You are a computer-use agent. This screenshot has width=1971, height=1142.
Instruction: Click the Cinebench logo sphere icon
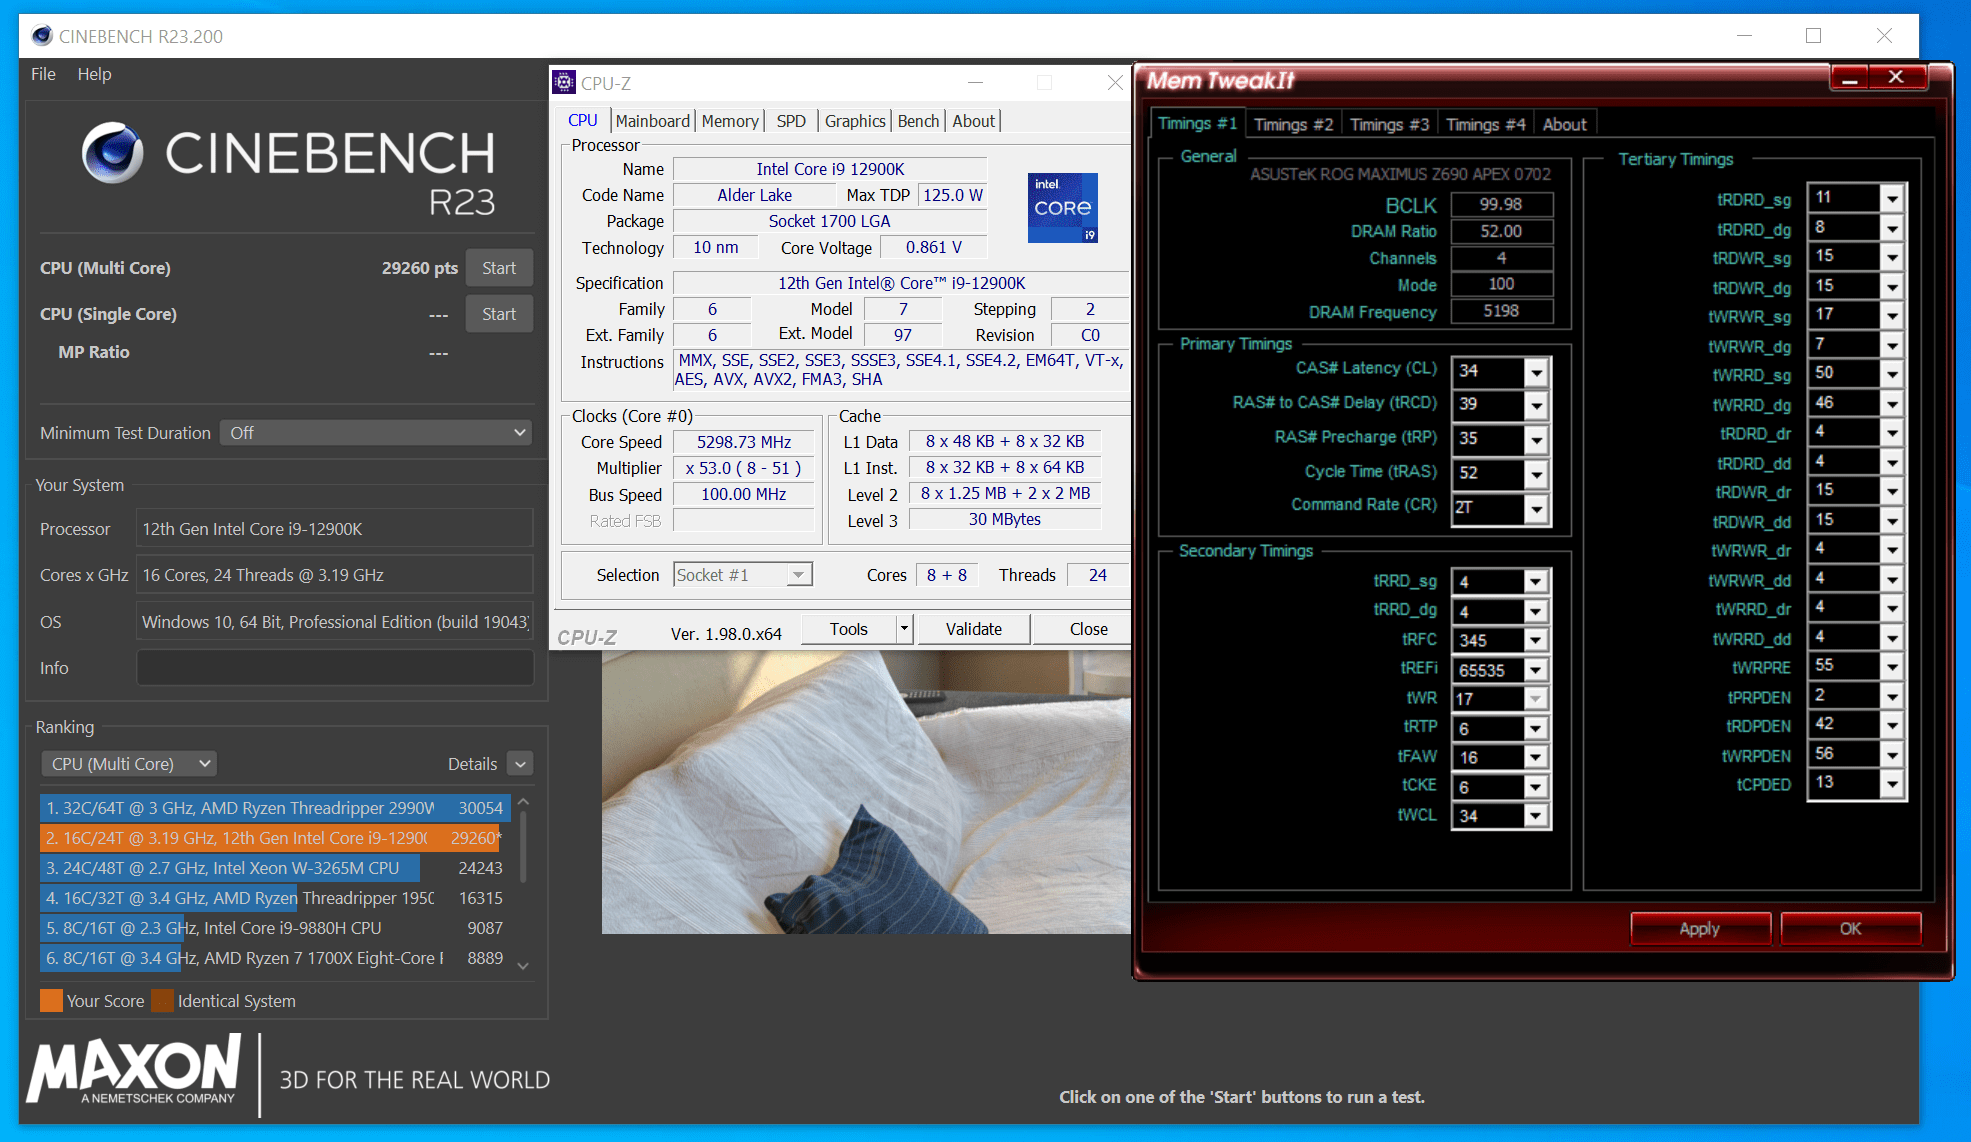112,153
